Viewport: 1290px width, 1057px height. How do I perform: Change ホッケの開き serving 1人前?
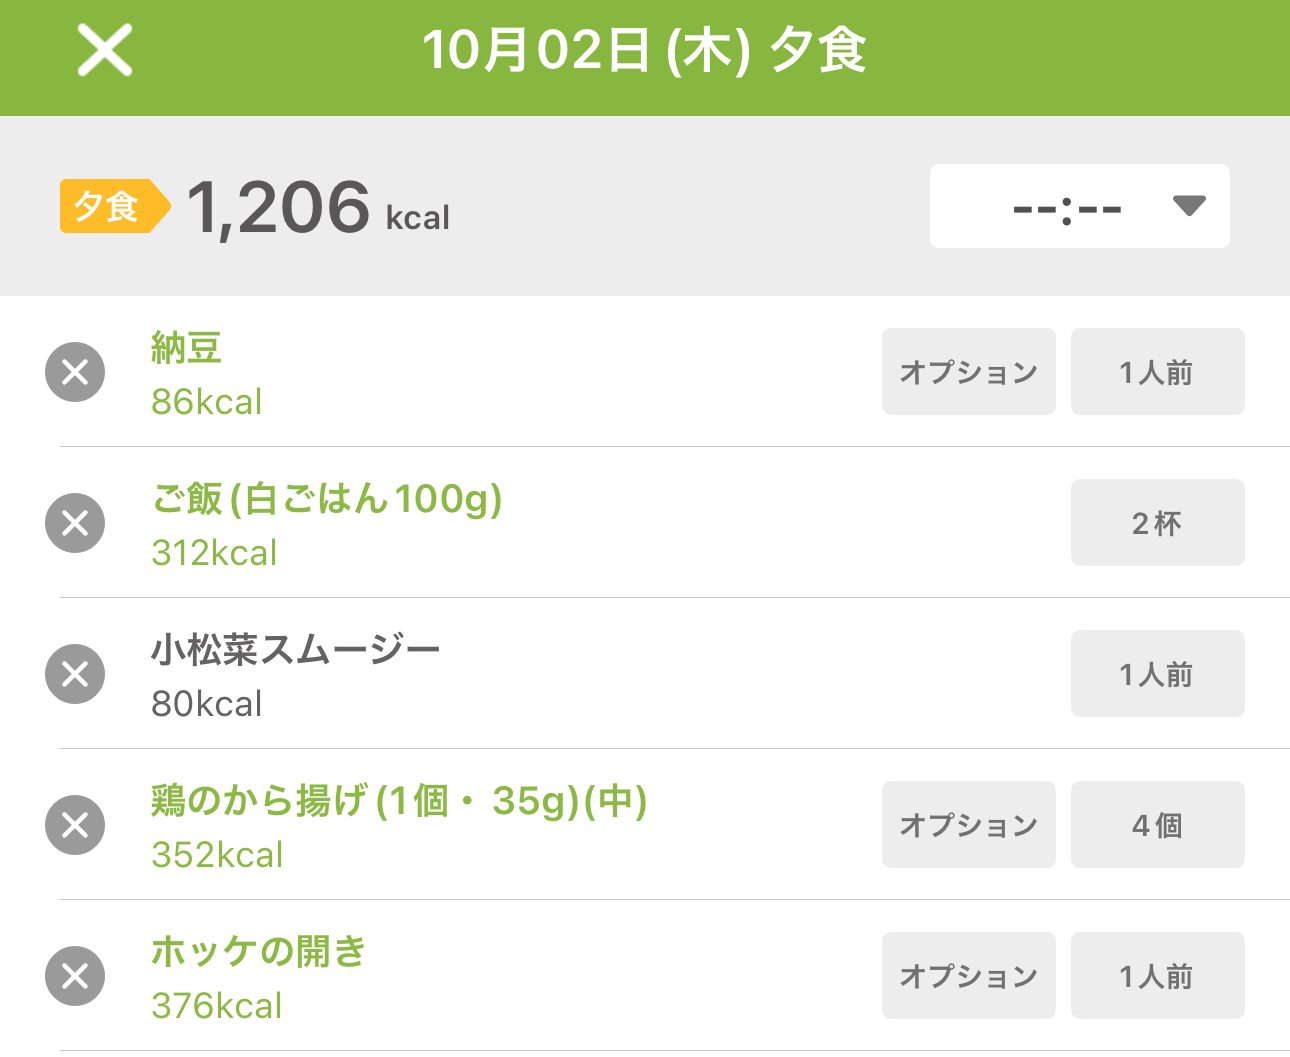click(x=1157, y=976)
